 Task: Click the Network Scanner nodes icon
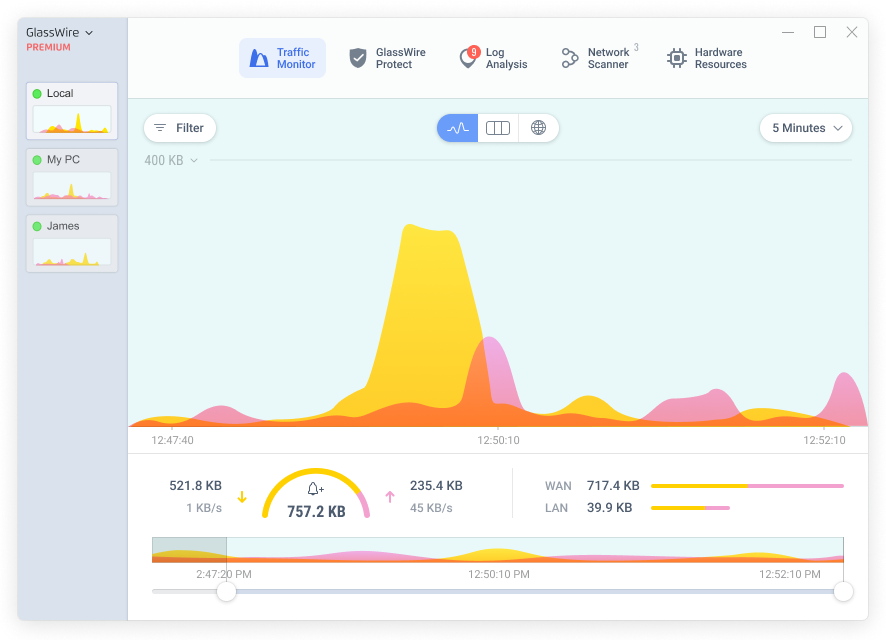click(x=570, y=58)
